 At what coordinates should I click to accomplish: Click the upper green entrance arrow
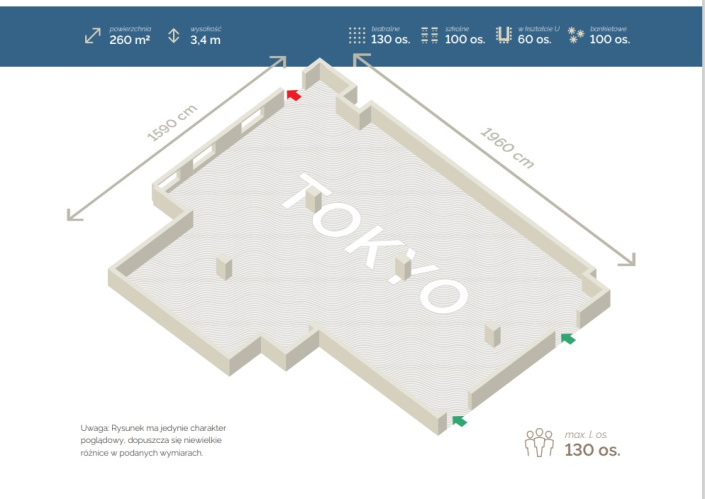(x=568, y=339)
